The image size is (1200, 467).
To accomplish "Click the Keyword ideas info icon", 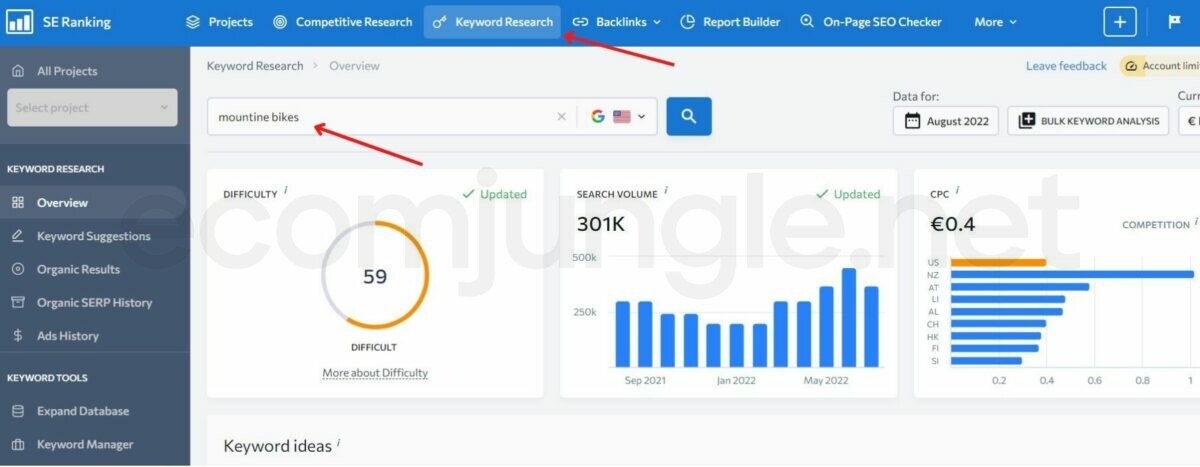I will (339, 442).
